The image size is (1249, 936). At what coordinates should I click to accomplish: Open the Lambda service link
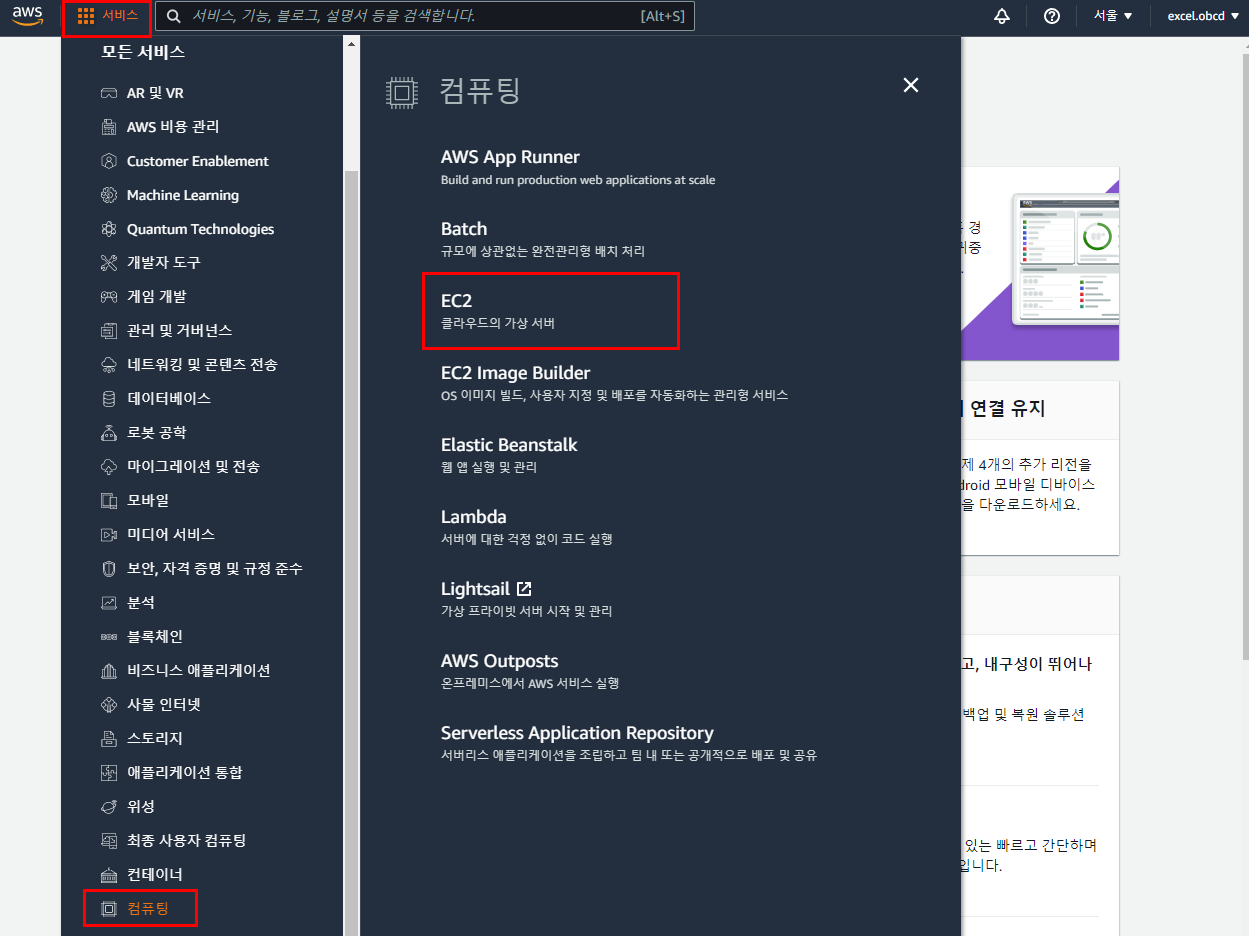pos(474,517)
